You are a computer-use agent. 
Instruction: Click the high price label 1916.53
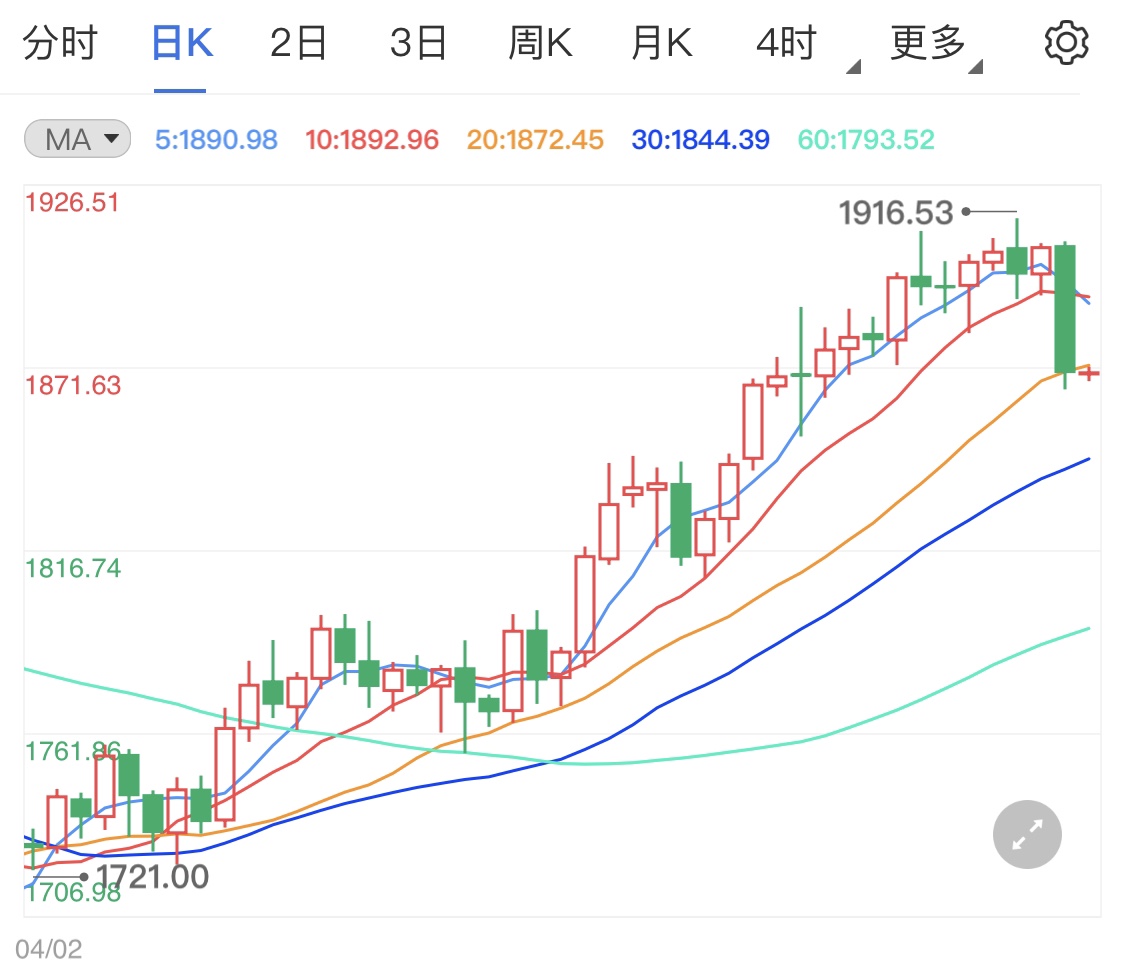point(895,212)
